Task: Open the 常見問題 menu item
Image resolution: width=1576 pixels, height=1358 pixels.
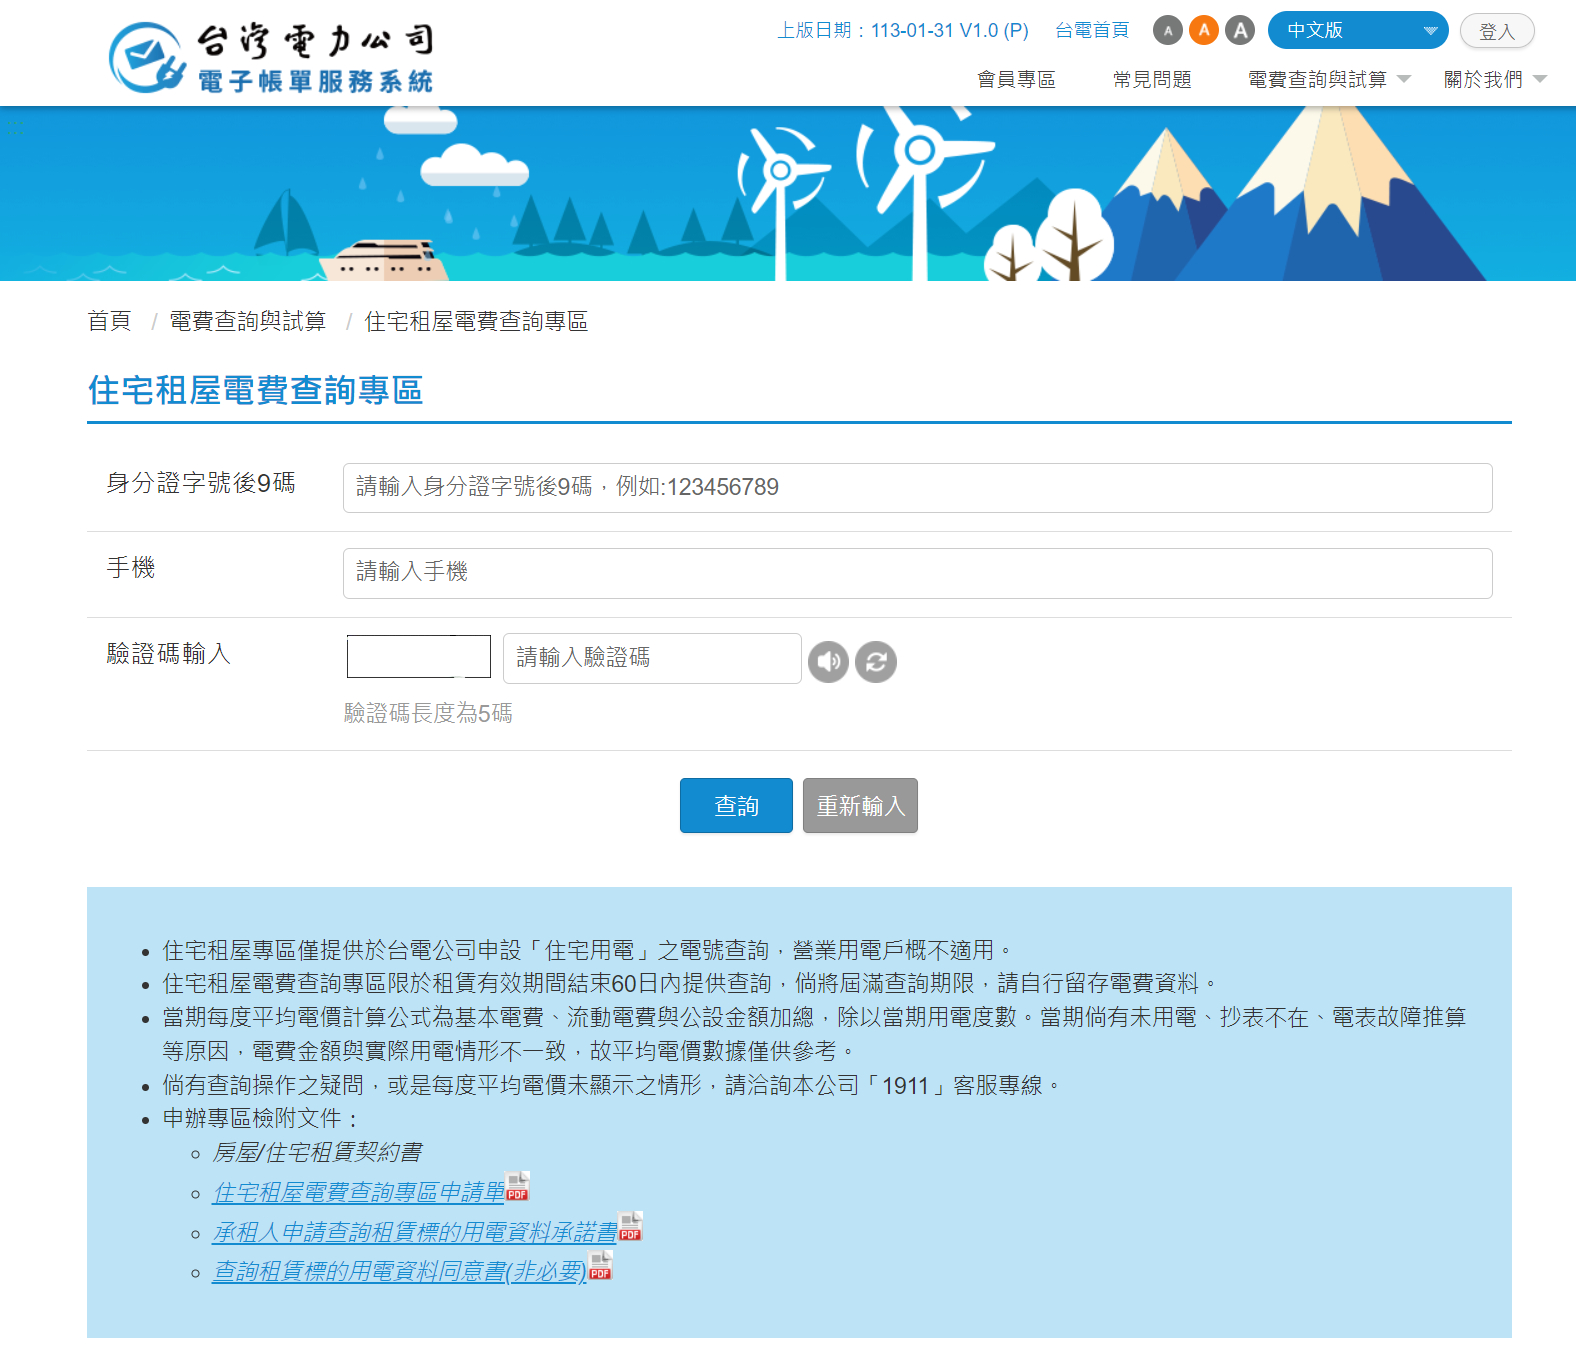Action: point(1152,79)
